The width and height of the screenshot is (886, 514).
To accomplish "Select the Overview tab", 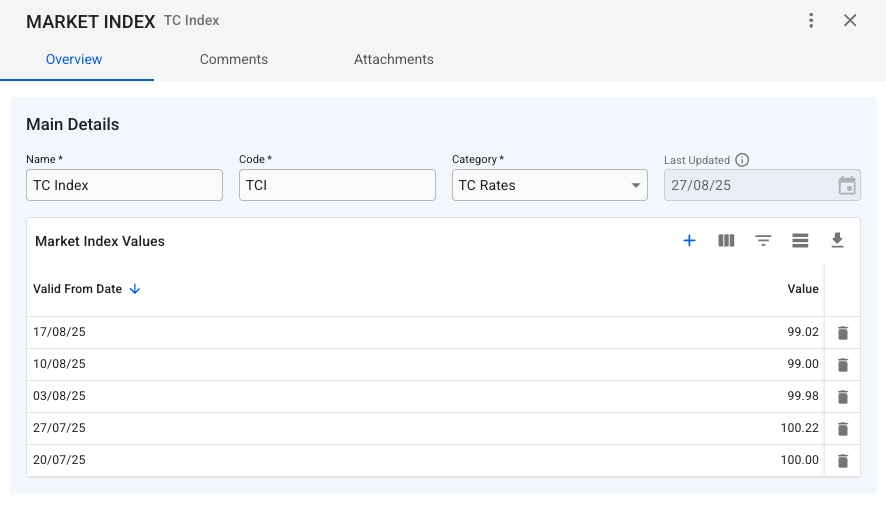I will click(74, 59).
